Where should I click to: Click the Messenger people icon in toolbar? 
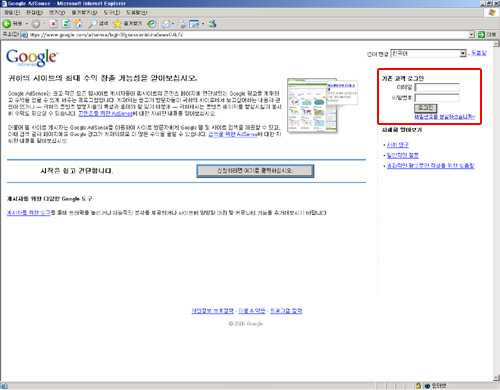coord(212,24)
